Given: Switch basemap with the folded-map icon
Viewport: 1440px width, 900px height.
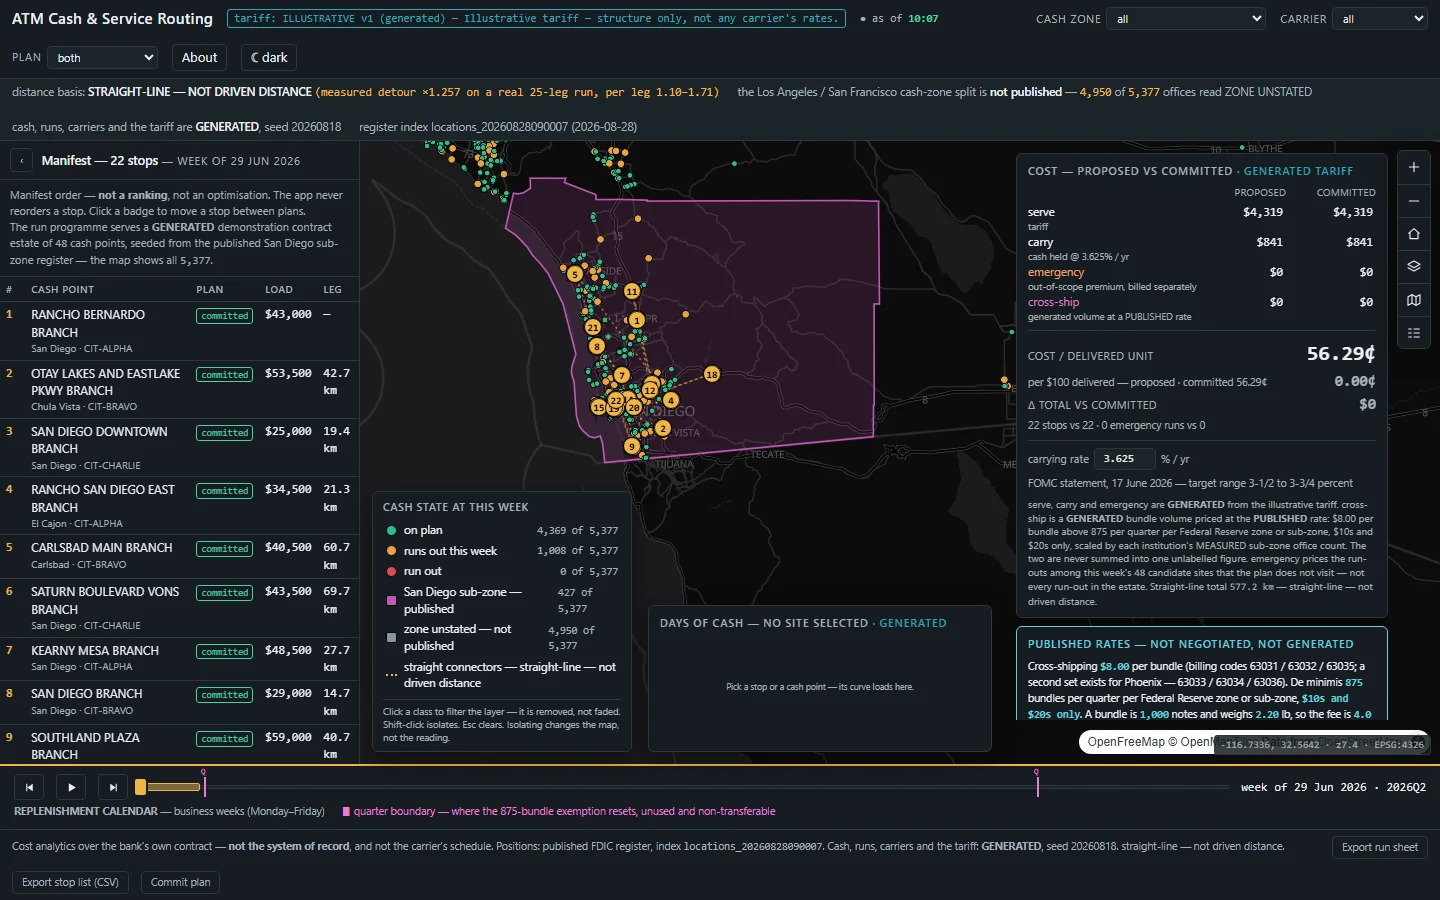Looking at the screenshot, I should tap(1414, 300).
